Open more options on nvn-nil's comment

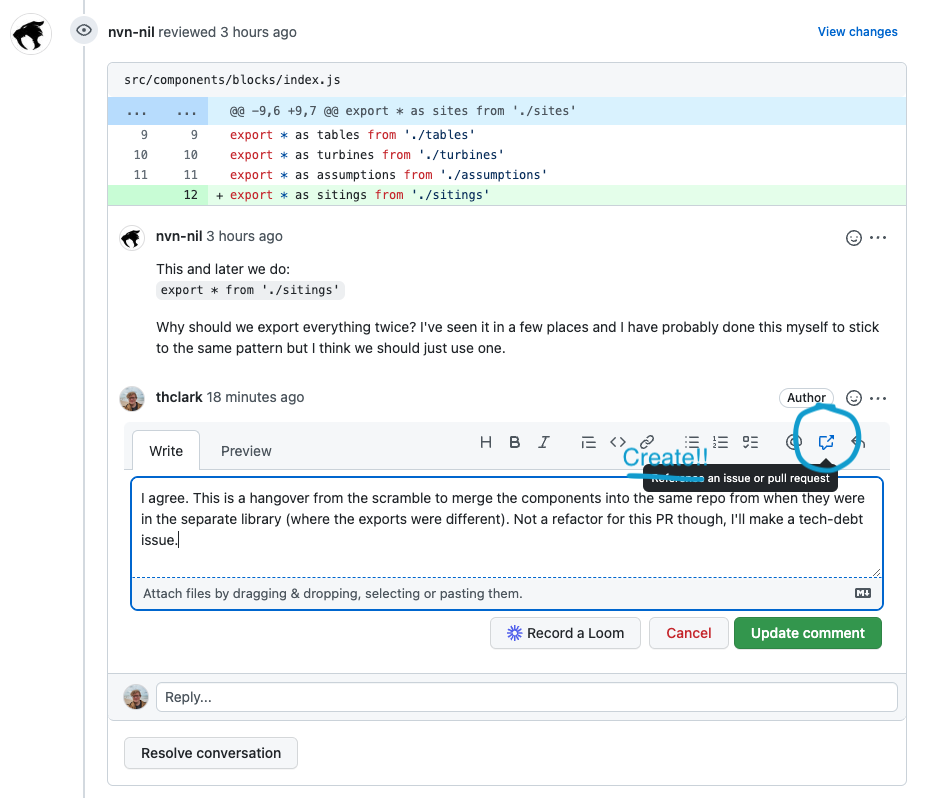(878, 238)
